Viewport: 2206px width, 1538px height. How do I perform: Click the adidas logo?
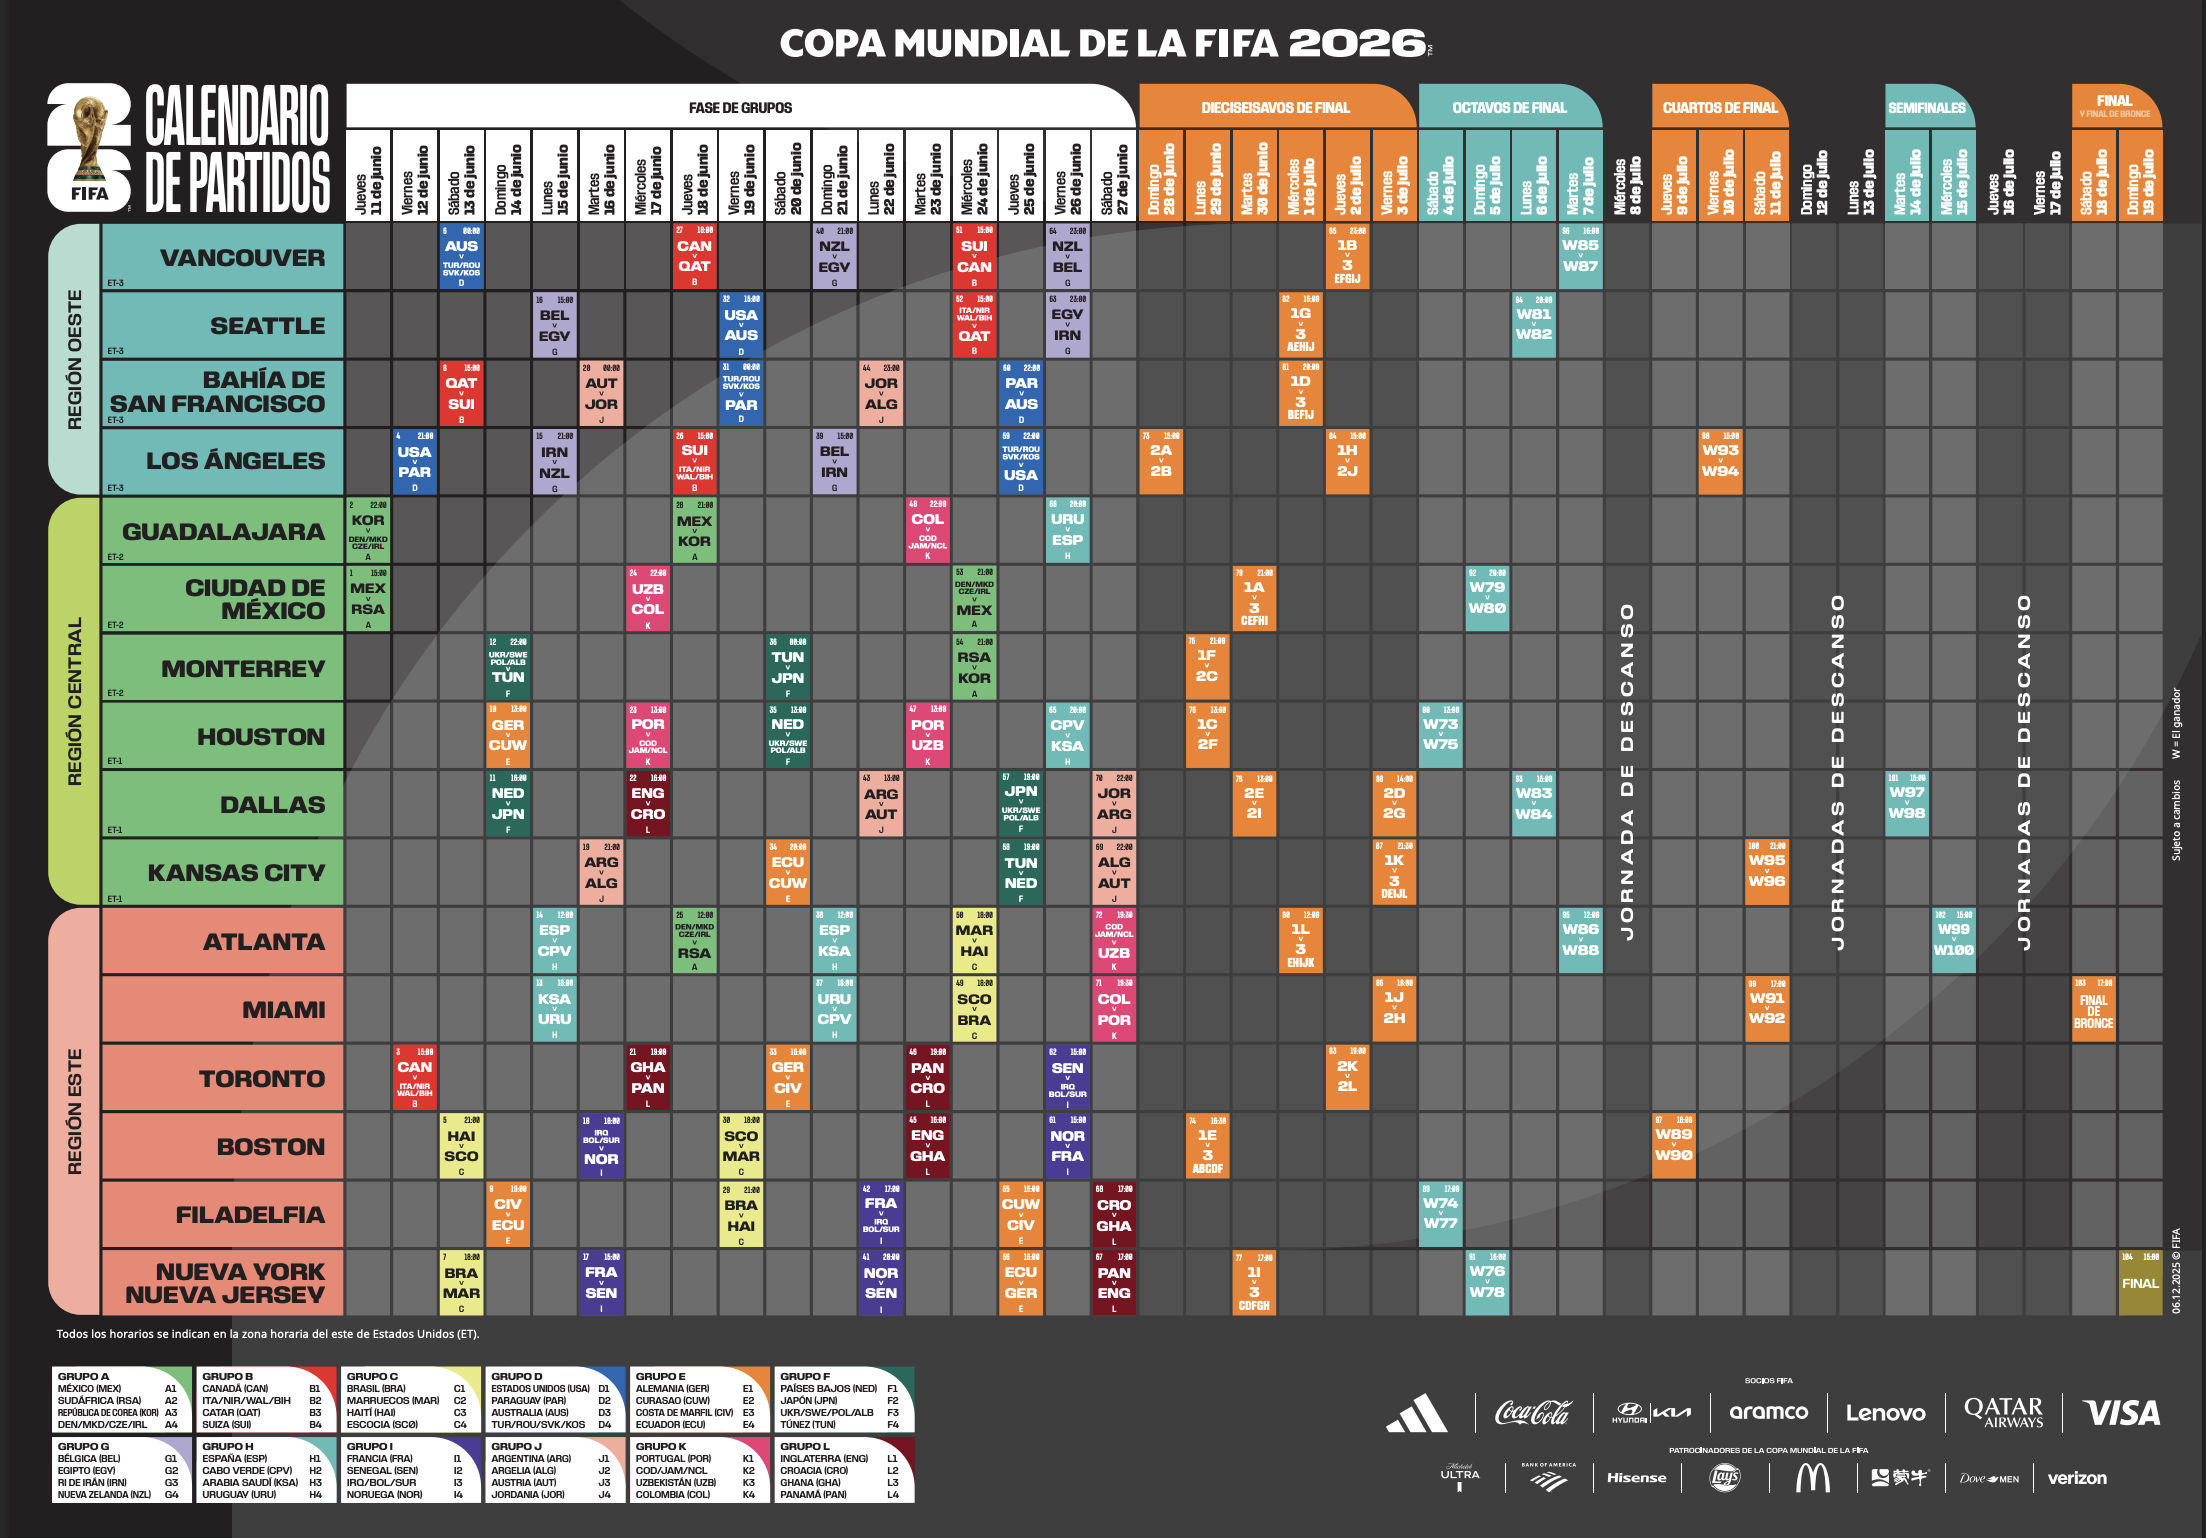[x=1417, y=1413]
